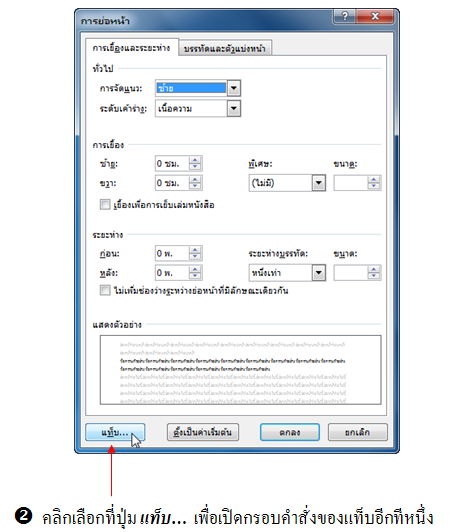Decrease the right indent (ขวา) spinner down arrow
The height and width of the screenshot is (532, 457).
(x=195, y=186)
